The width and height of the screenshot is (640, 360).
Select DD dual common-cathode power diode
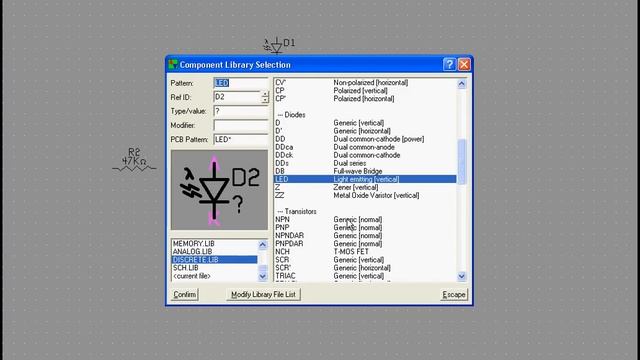tap(365, 139)
